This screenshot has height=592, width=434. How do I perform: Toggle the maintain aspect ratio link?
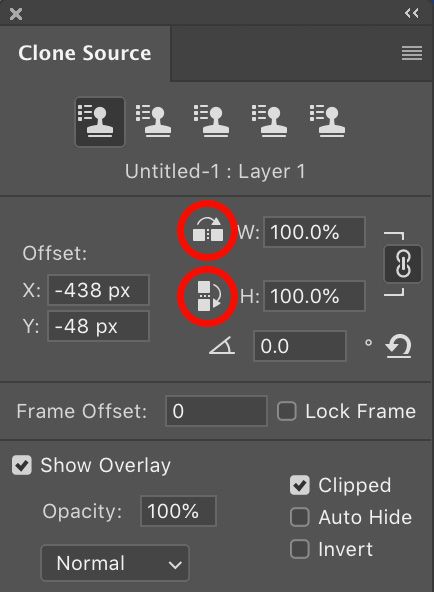403,264
